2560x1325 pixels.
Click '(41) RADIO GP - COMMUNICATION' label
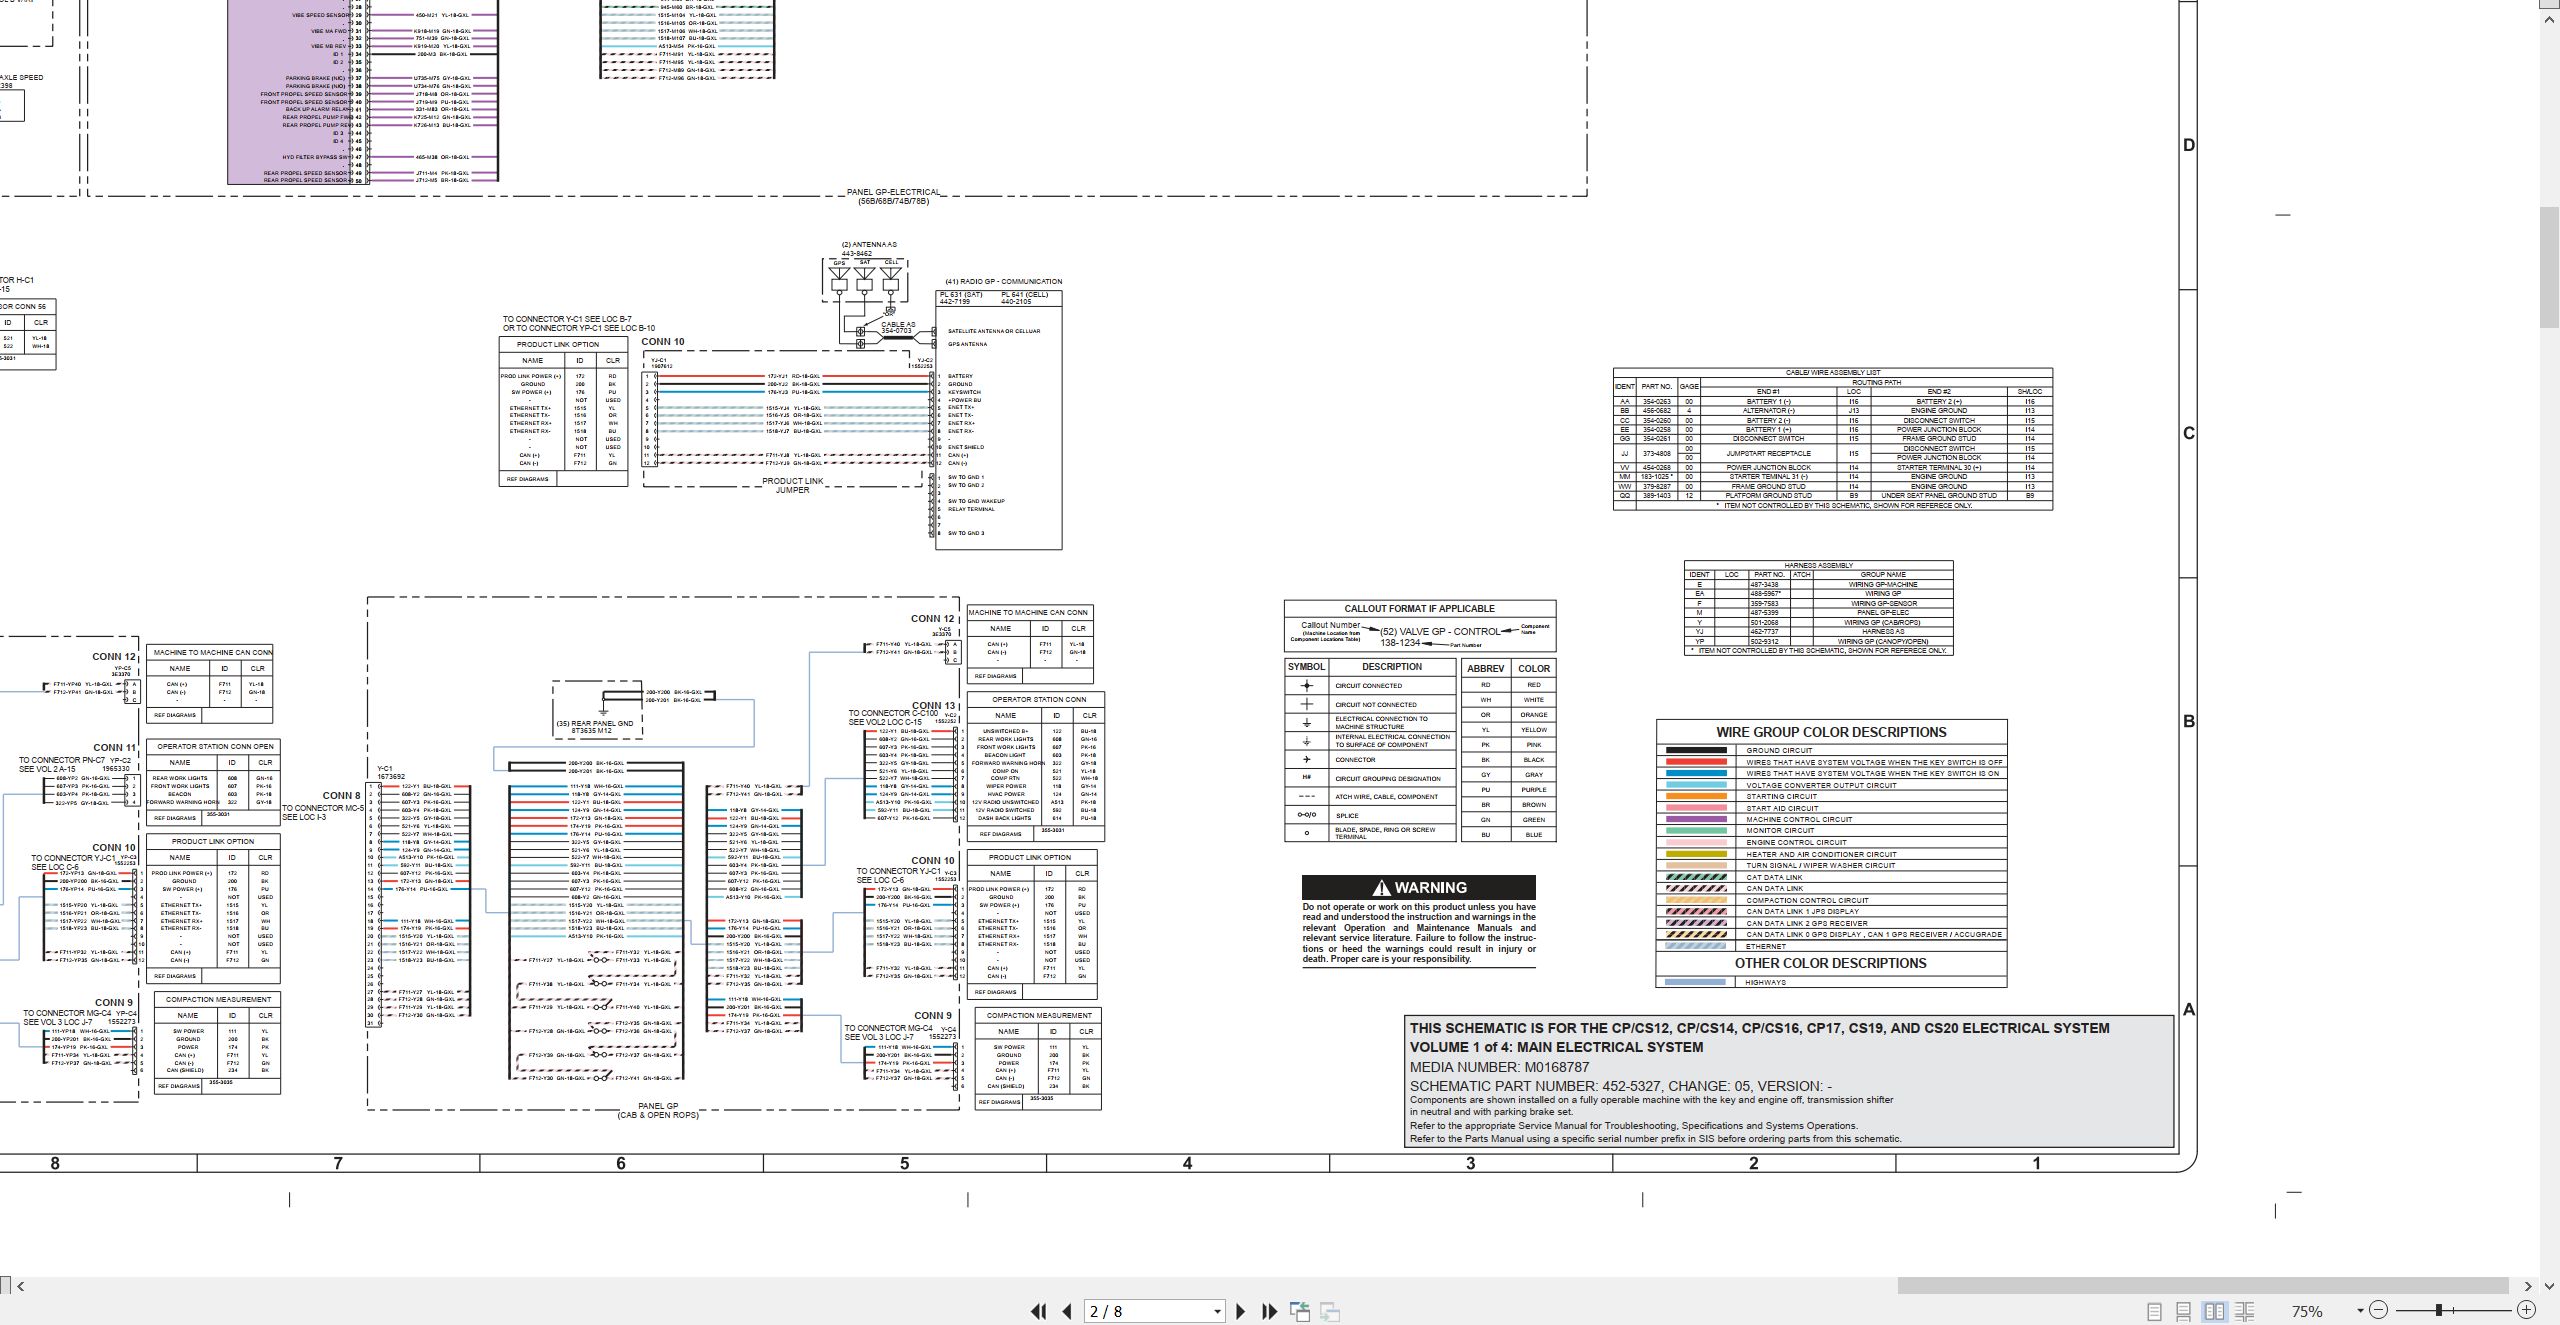1004,281
